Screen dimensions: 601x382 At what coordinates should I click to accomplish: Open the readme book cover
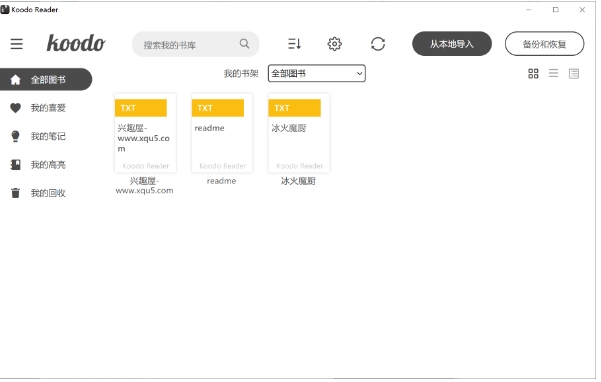tap(222, 133)
